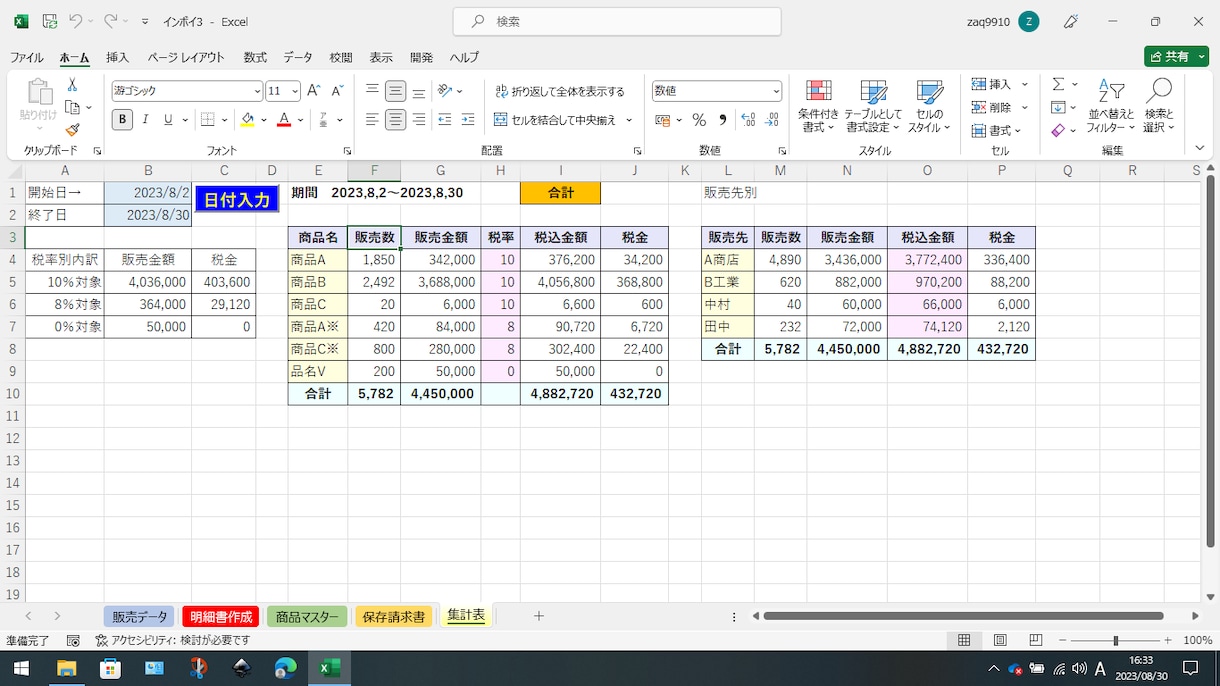Screen dimensions: 1220x686
Task: Click the 共有 (Share) button
Action: 1176,57
